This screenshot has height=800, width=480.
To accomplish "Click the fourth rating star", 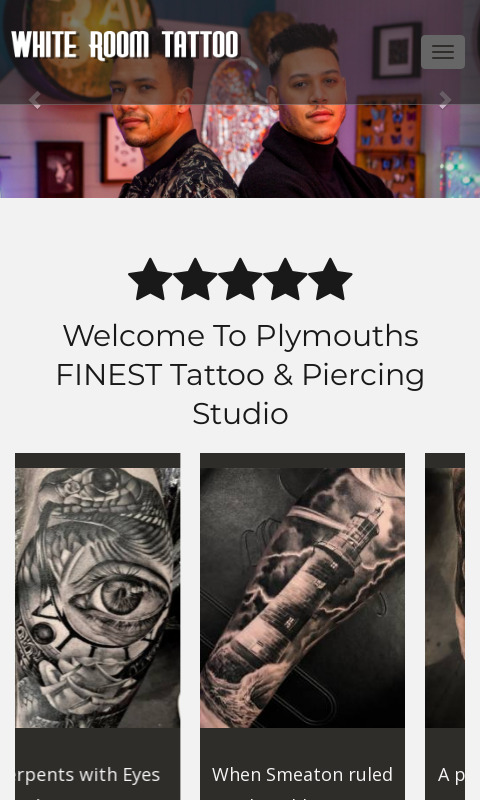I will 285,279.
